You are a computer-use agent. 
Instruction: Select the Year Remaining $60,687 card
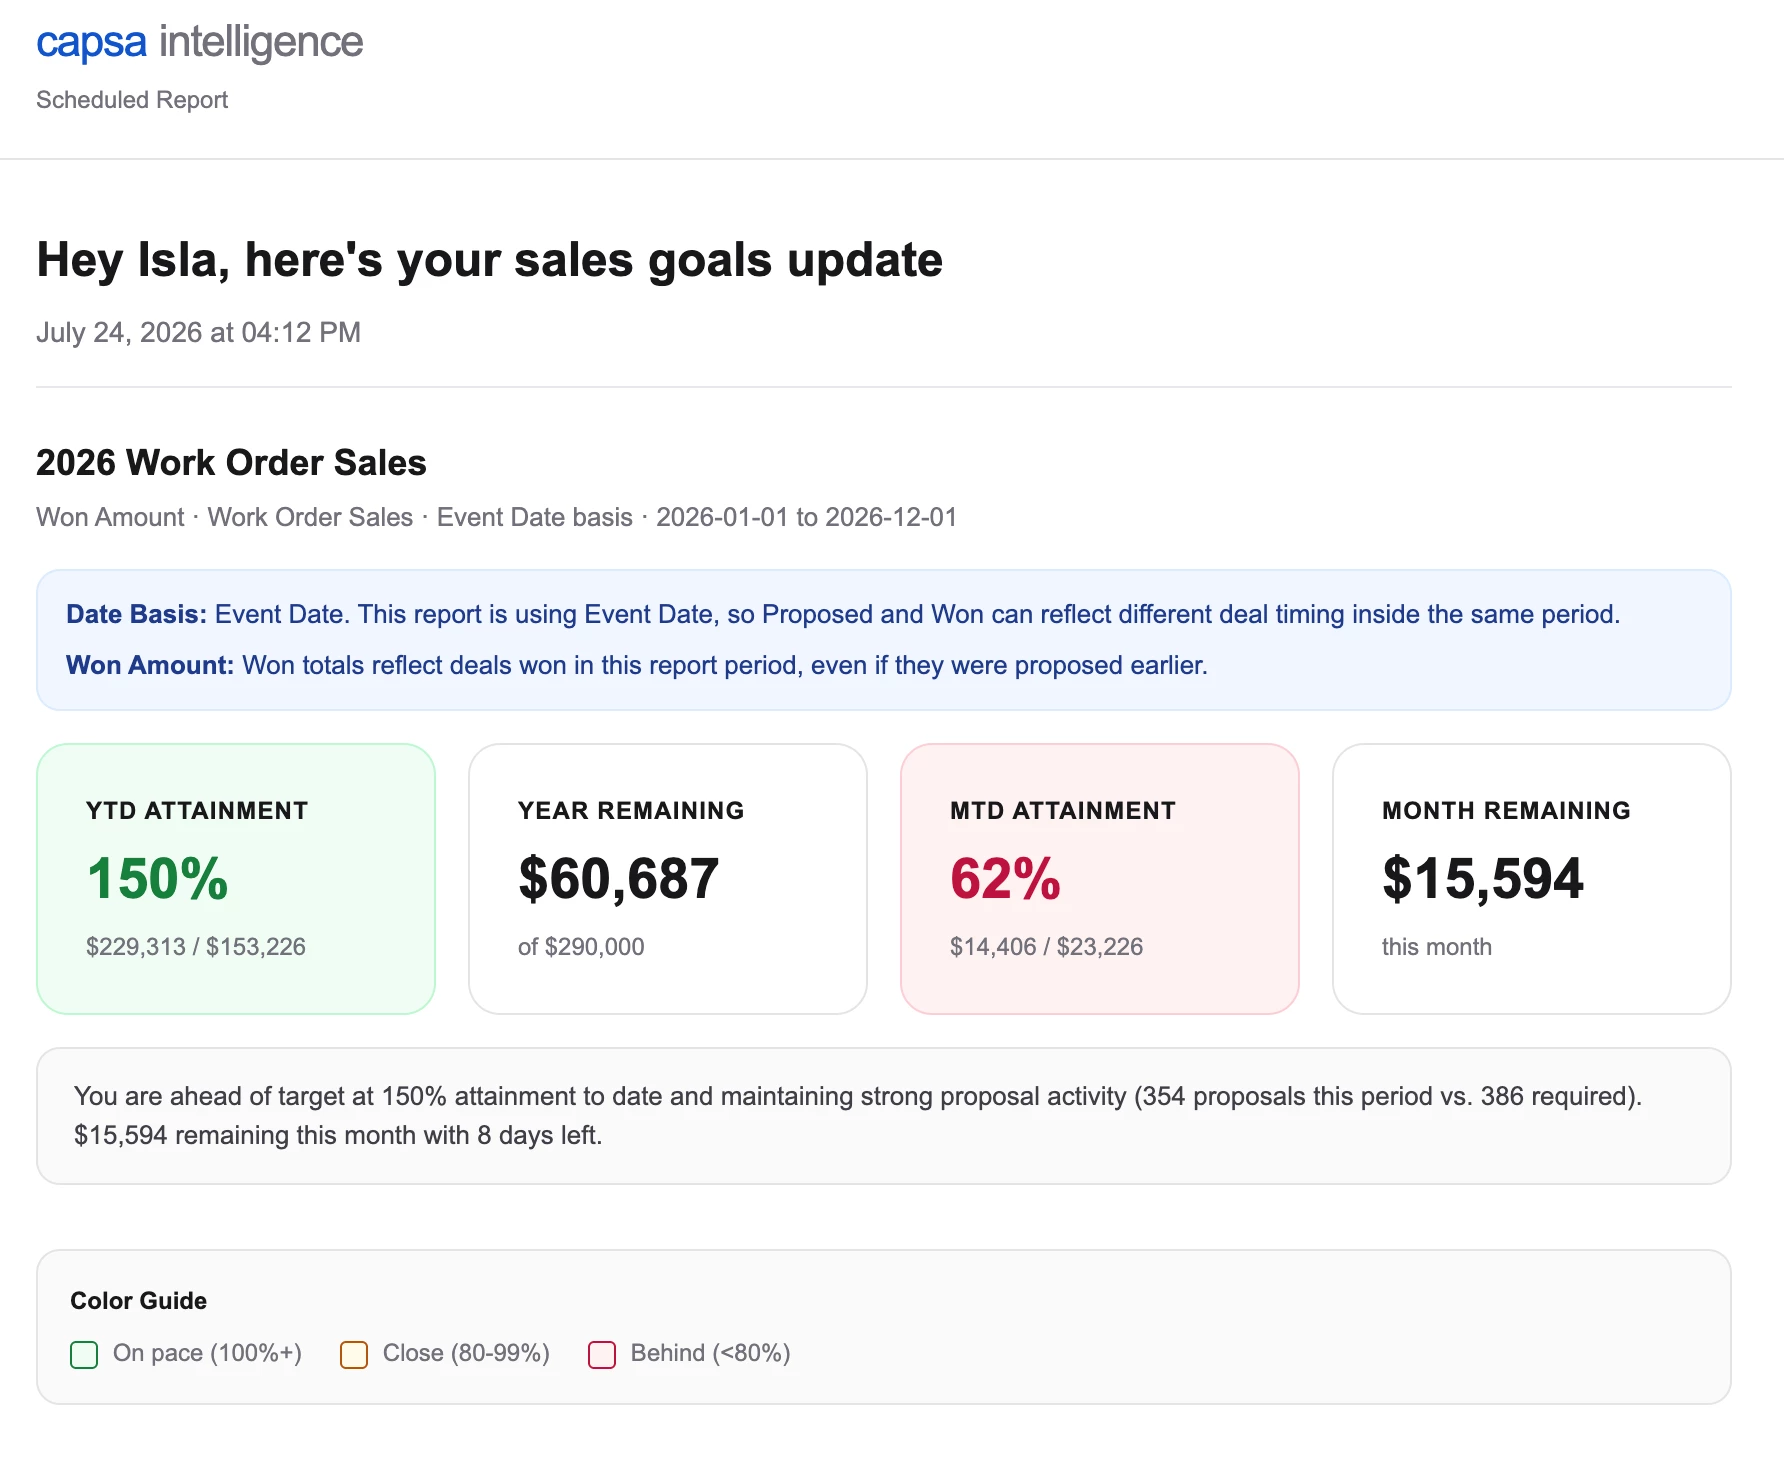[668, 879]
